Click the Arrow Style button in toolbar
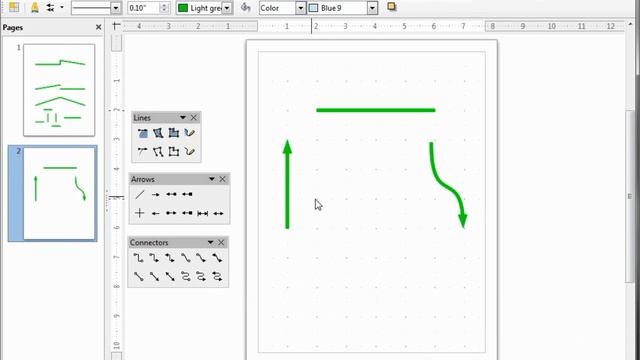640x360 pixels. point(51,7)
